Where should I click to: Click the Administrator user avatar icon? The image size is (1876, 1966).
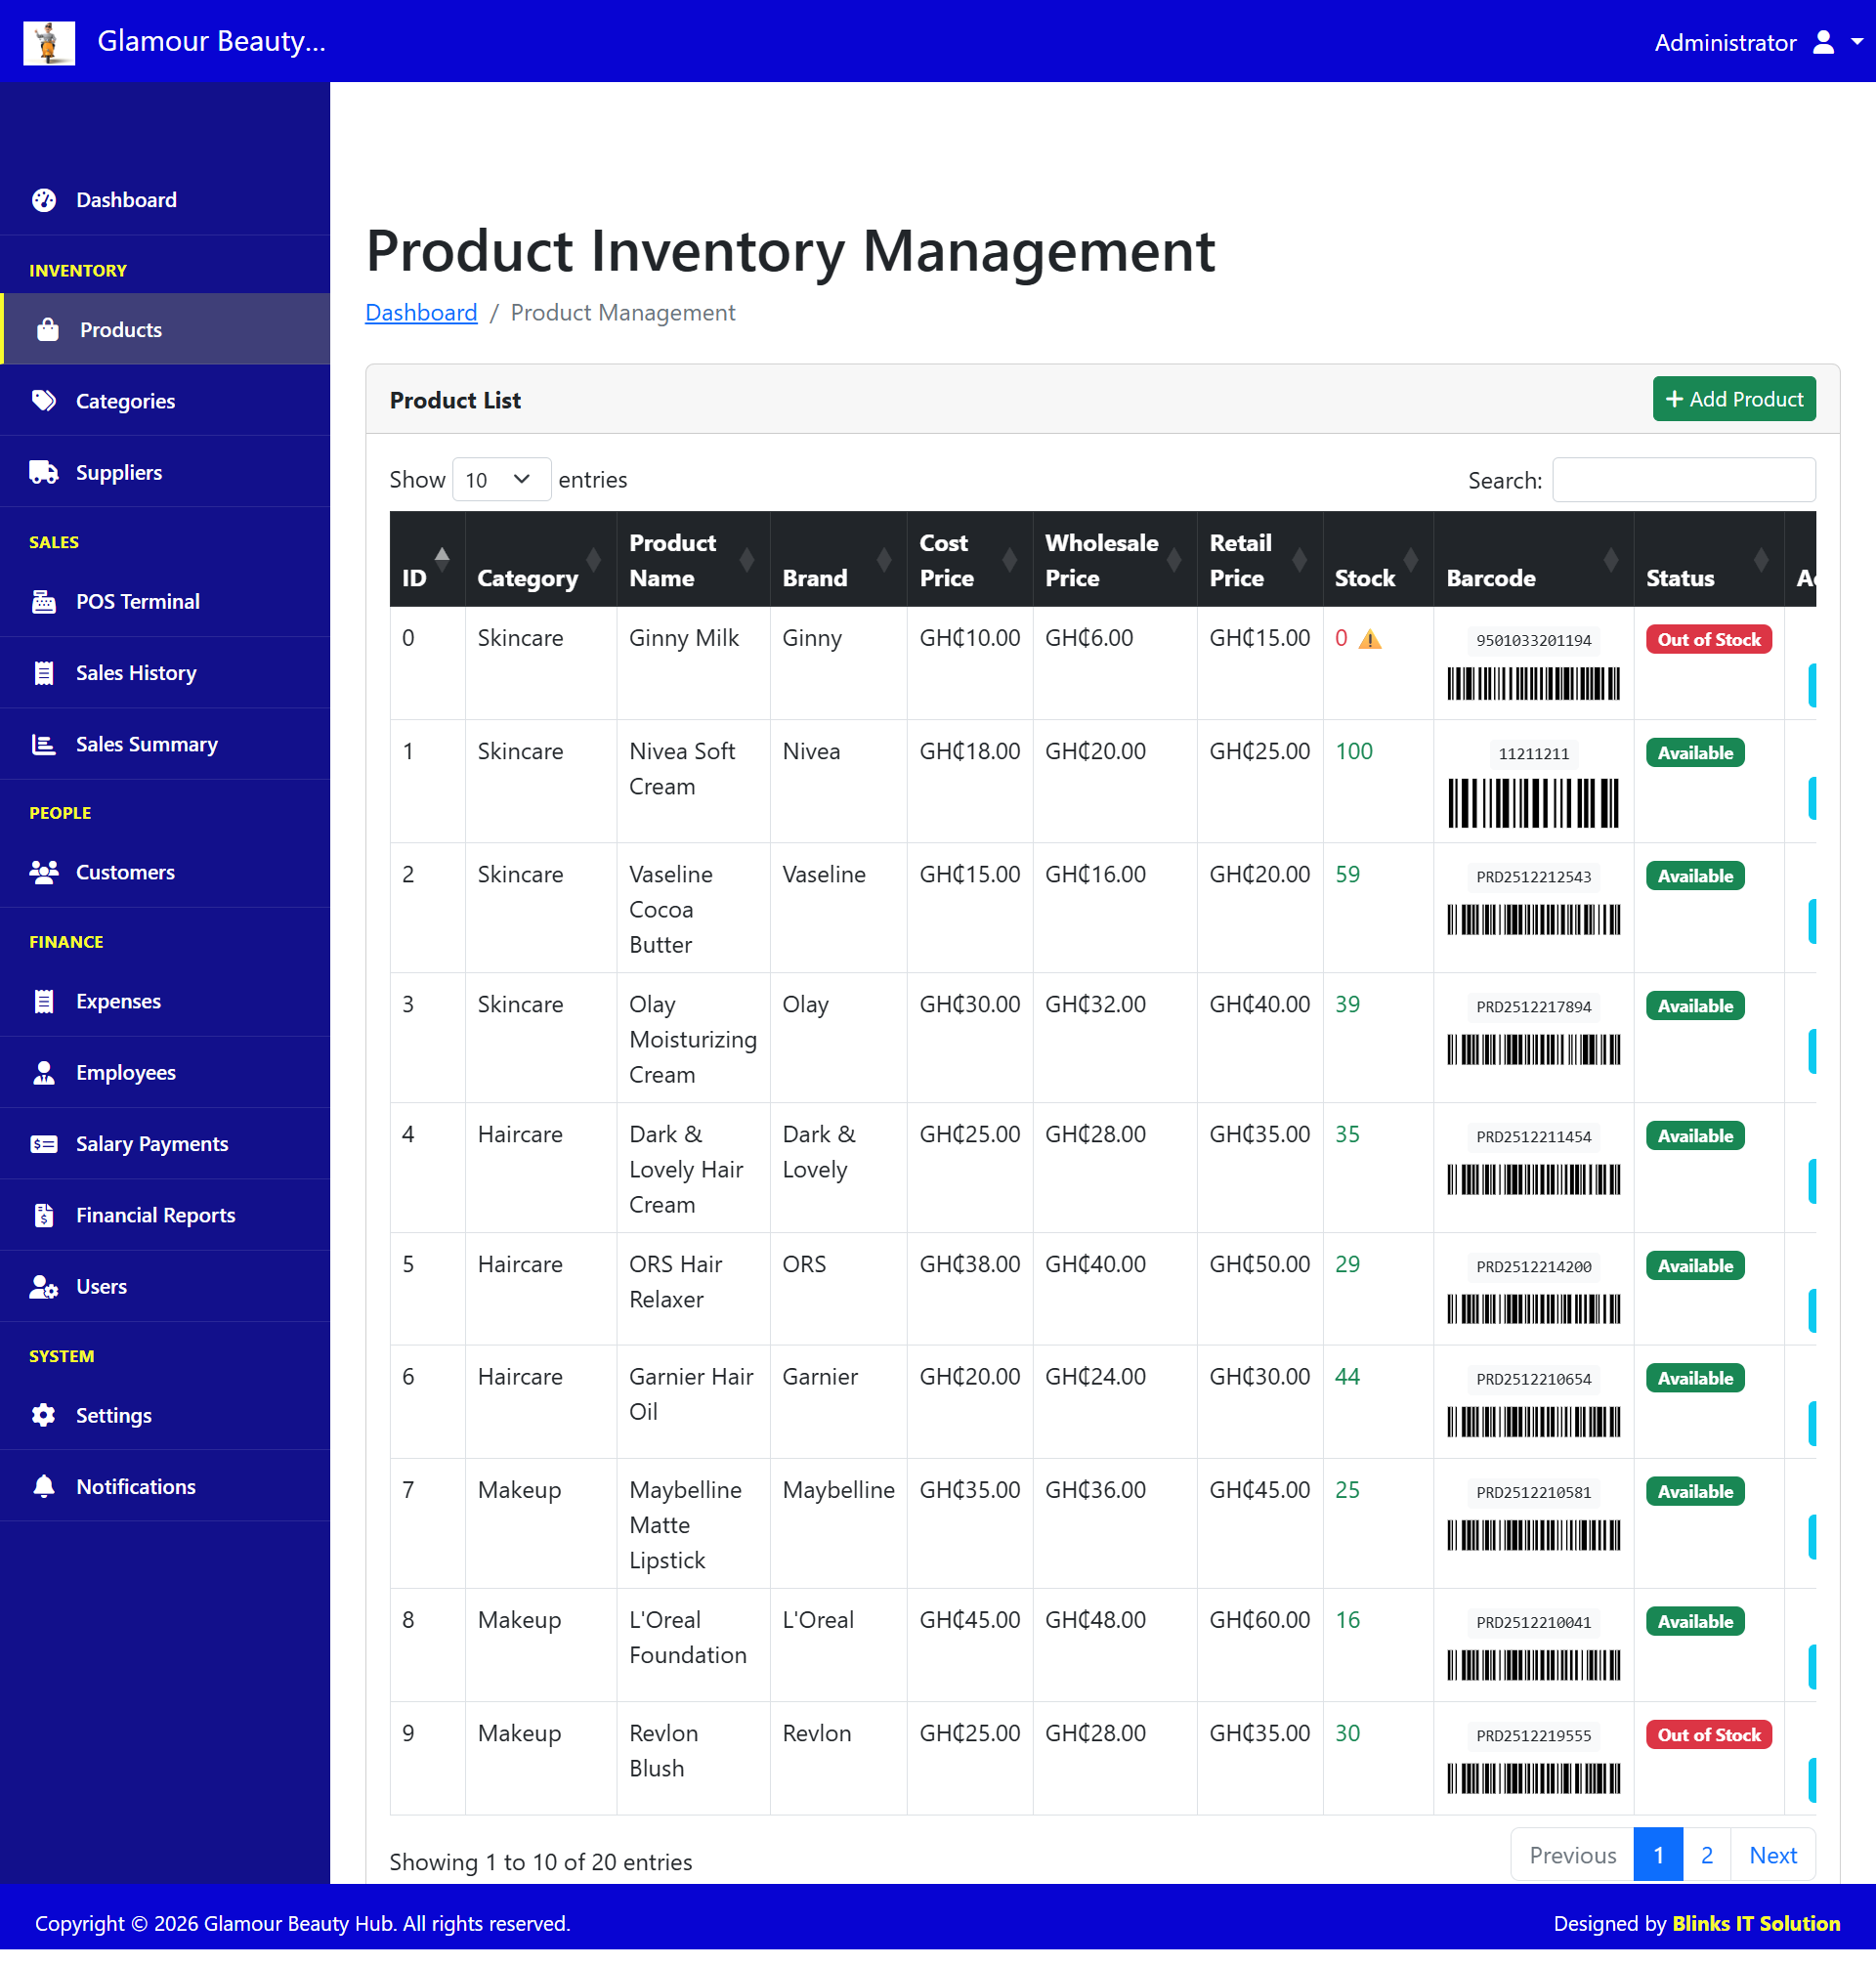(1823, 42)
